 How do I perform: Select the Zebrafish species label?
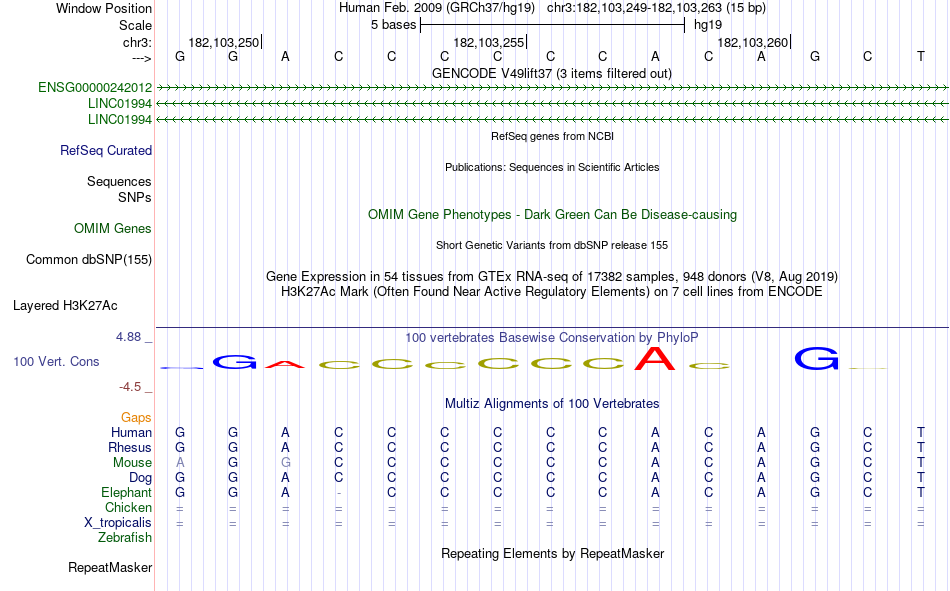click(125, 538)
